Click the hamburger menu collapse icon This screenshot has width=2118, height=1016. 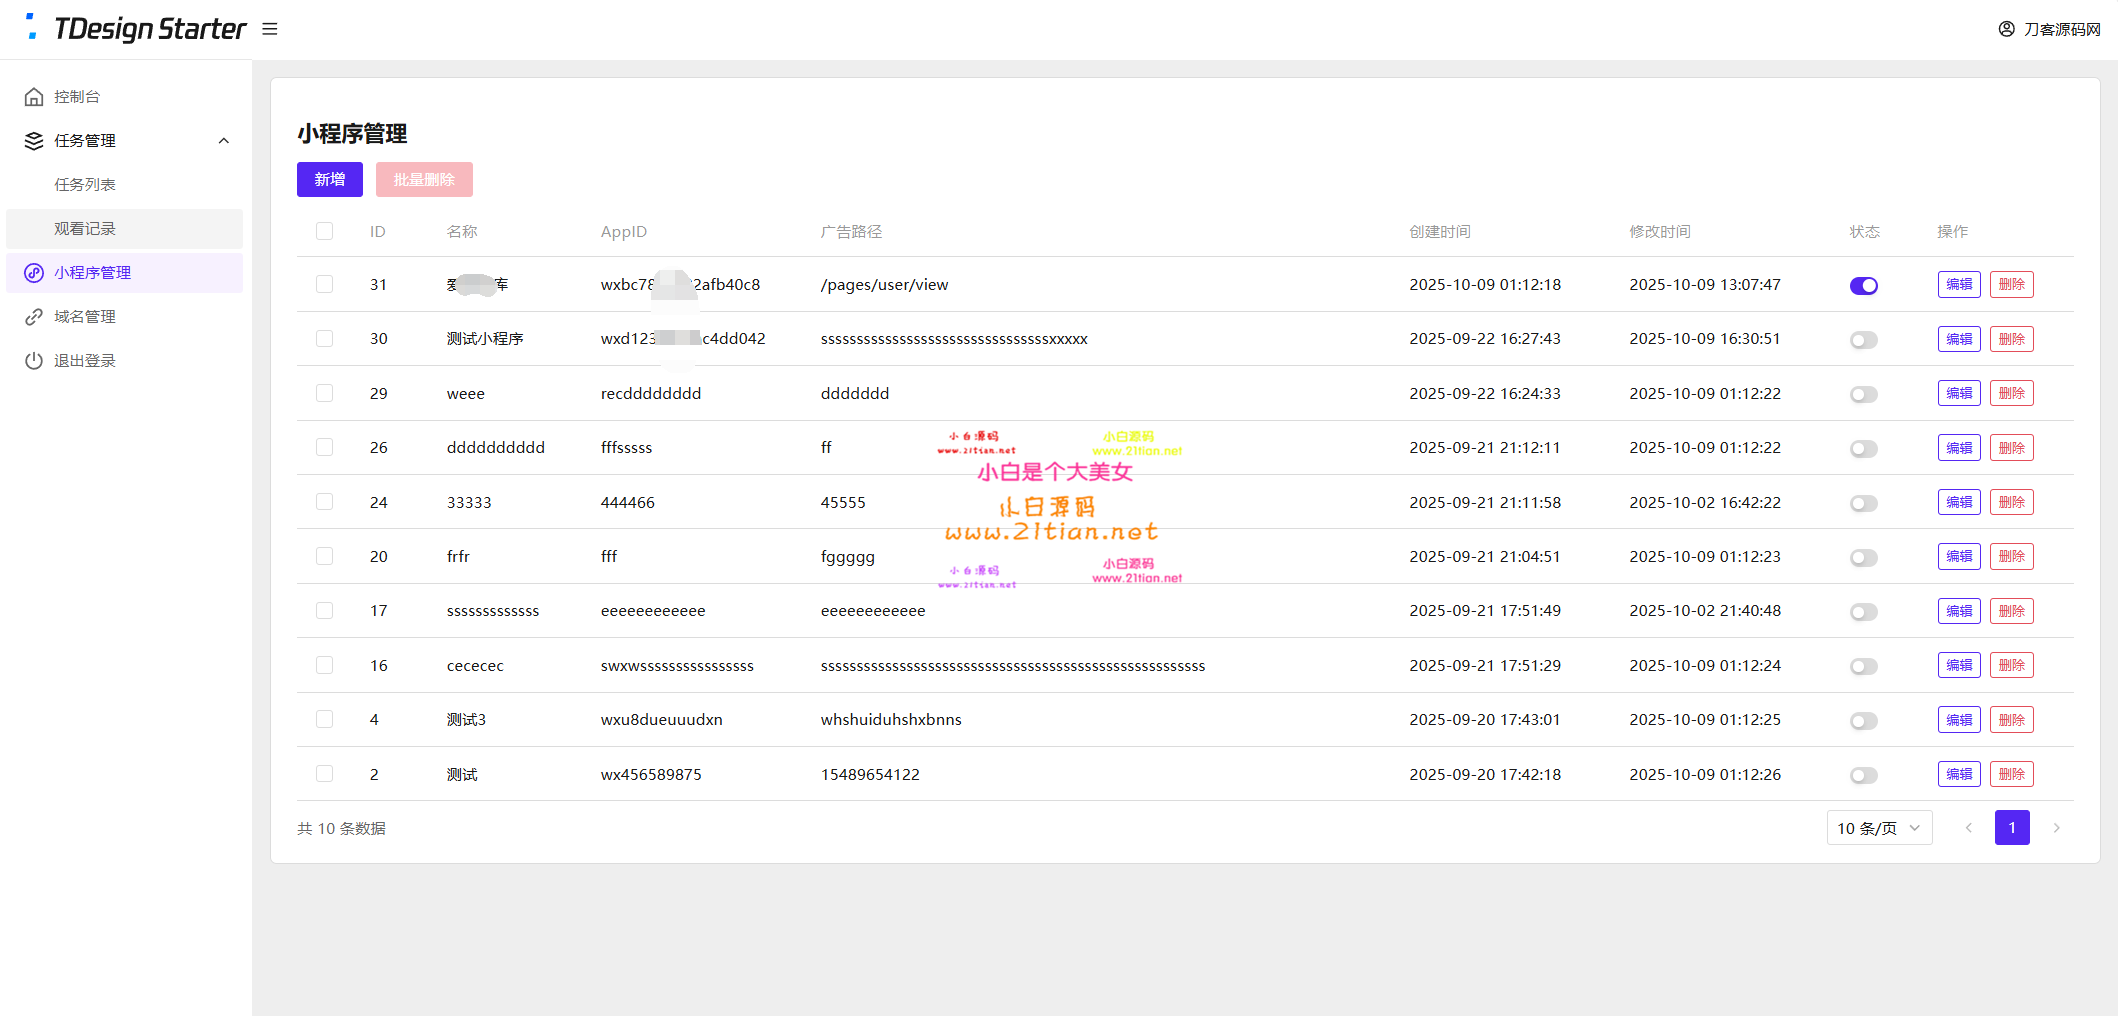tap(270, 29)
